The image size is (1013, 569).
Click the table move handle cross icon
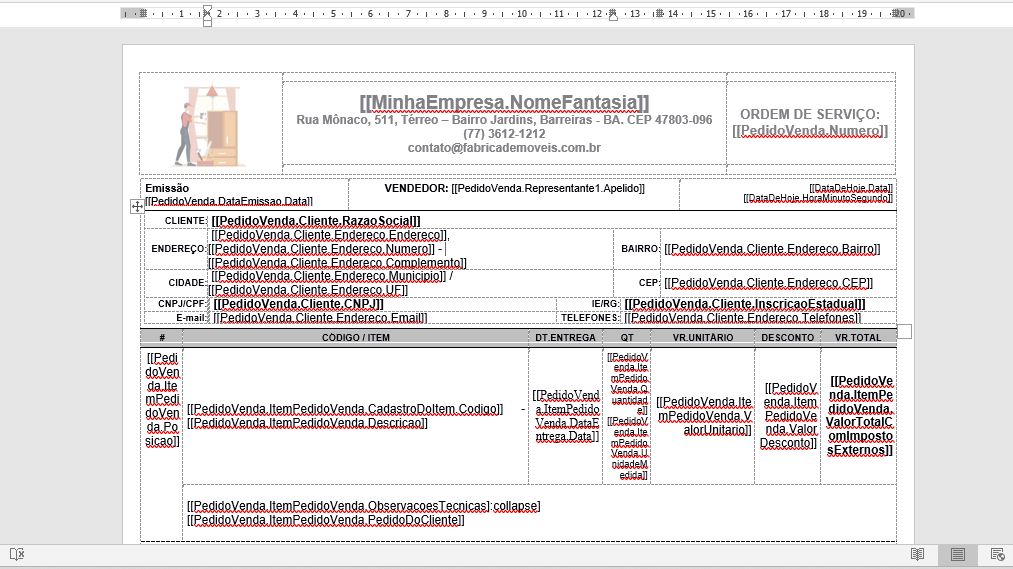tap(137, 206)
